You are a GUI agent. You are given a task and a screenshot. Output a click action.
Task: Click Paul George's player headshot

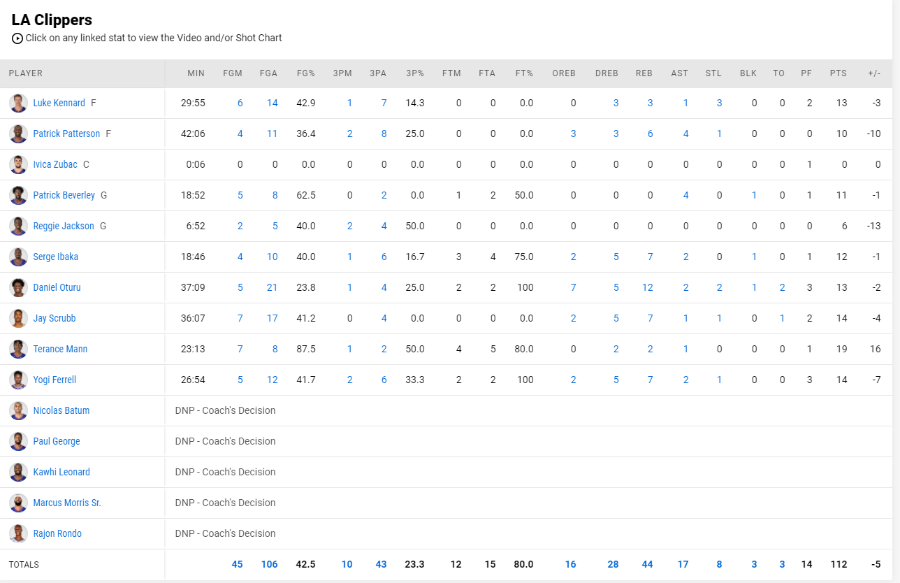click(x=18, y=441)
